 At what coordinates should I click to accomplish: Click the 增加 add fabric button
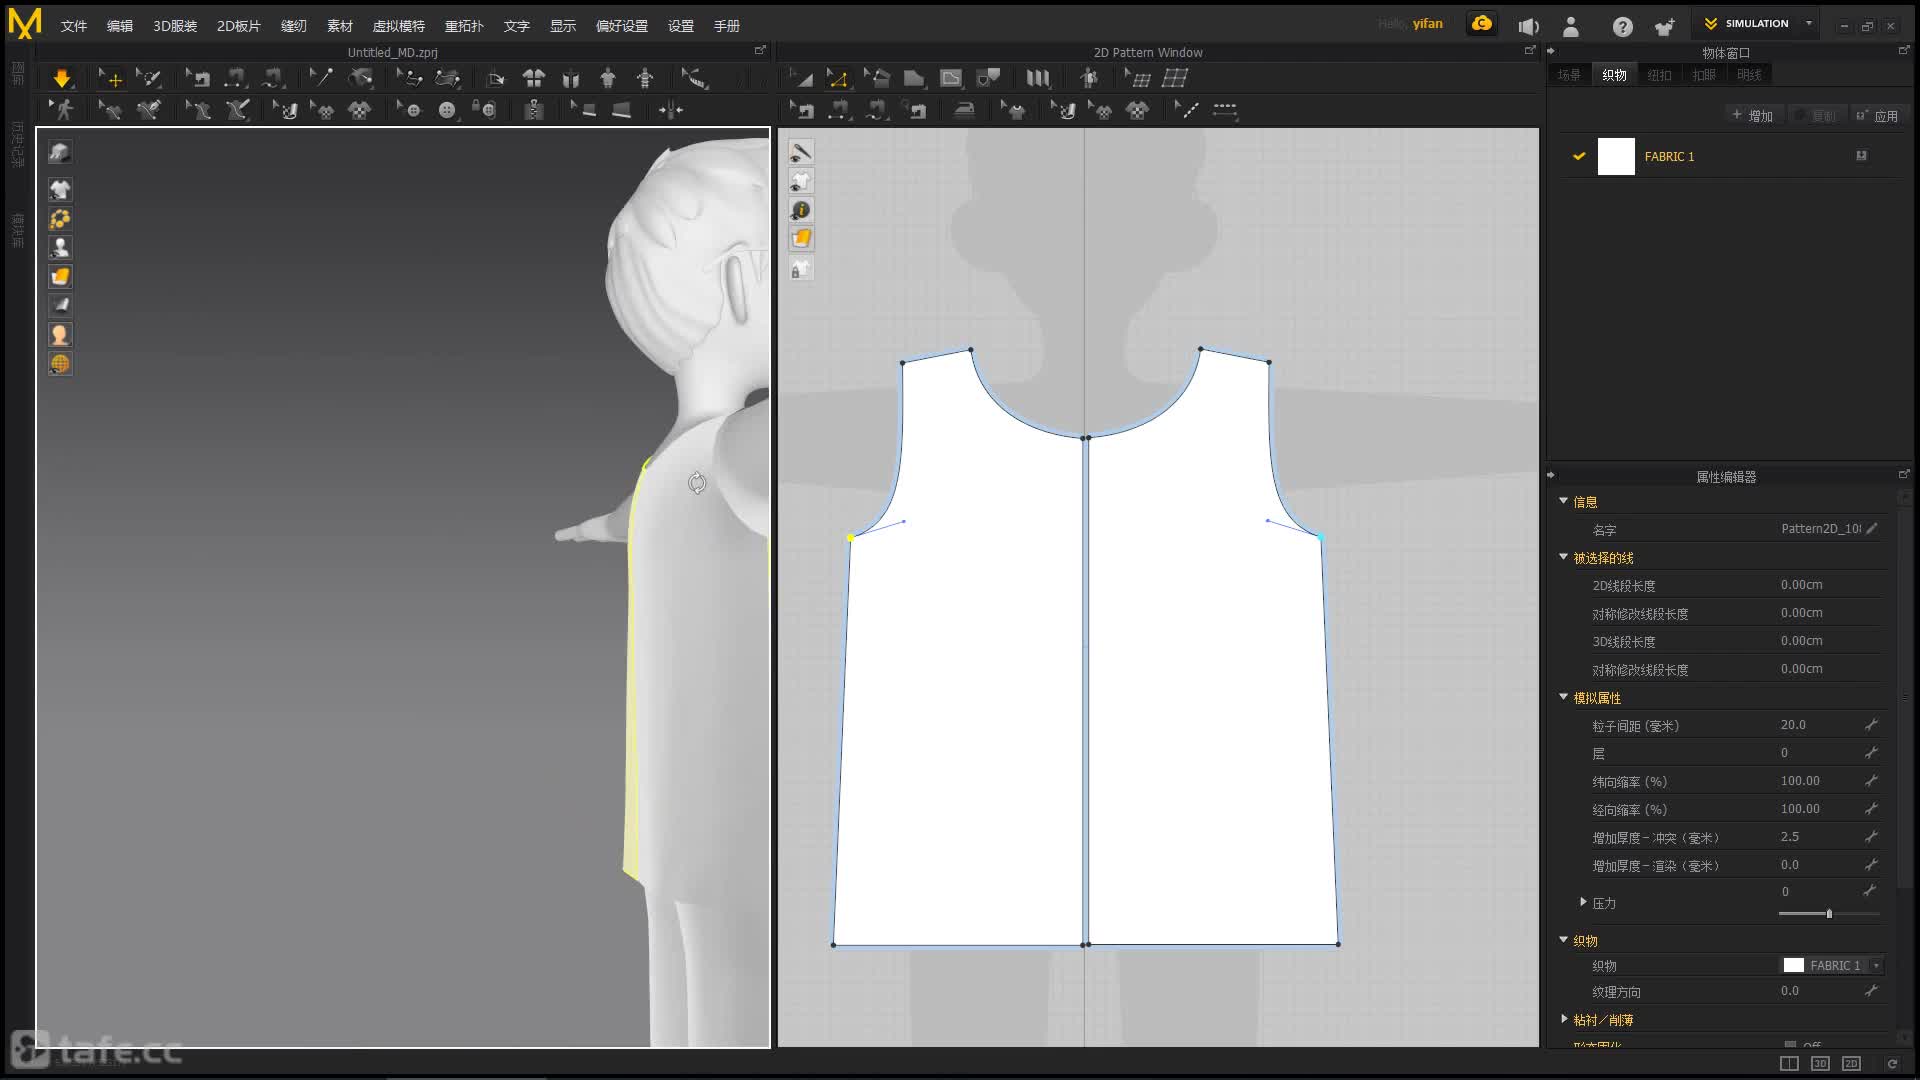pyautogui.click(x=1753, y=116)
